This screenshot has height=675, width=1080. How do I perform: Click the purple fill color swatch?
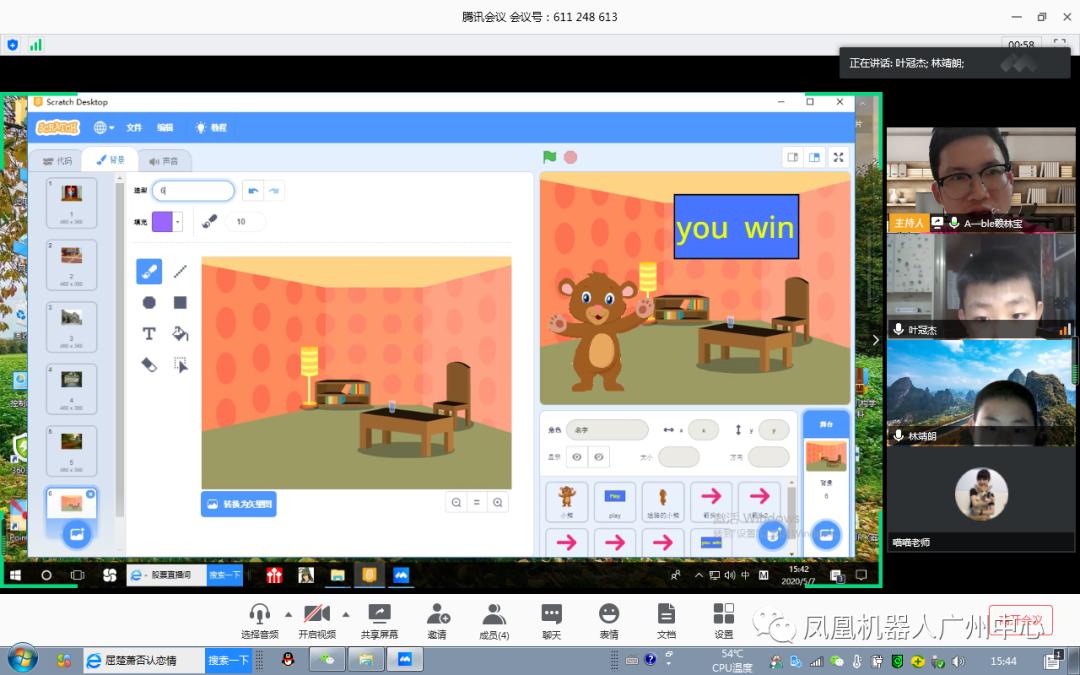pyautogui.click(x=162, y=222)
